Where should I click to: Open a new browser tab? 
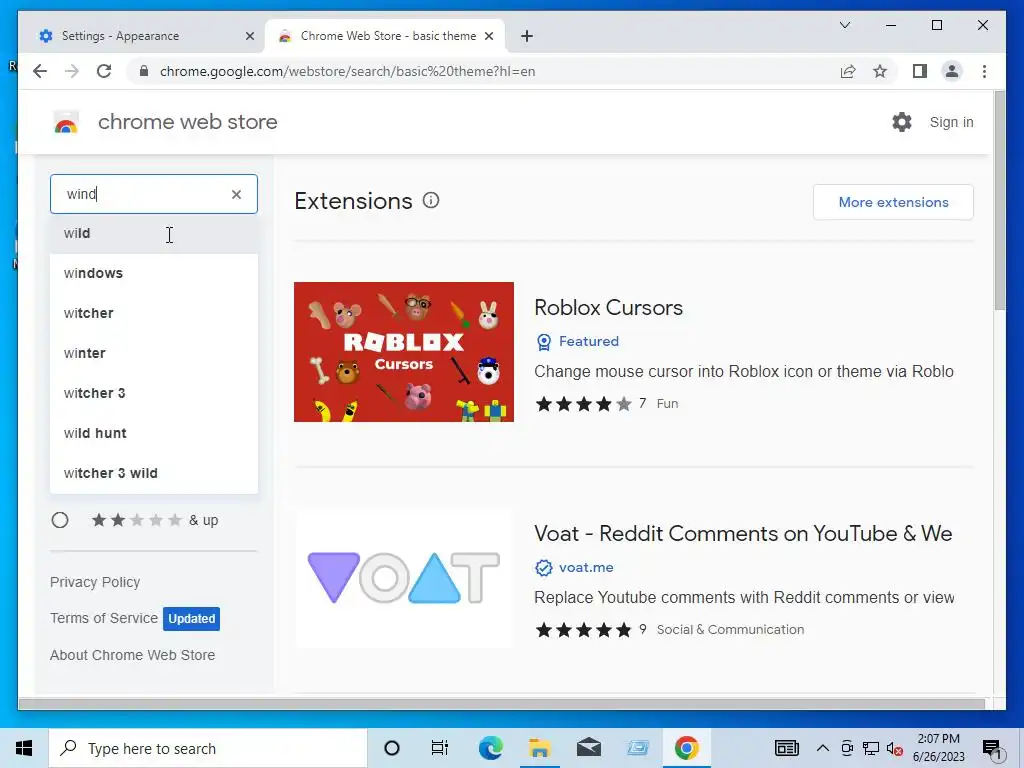(527, 36)
